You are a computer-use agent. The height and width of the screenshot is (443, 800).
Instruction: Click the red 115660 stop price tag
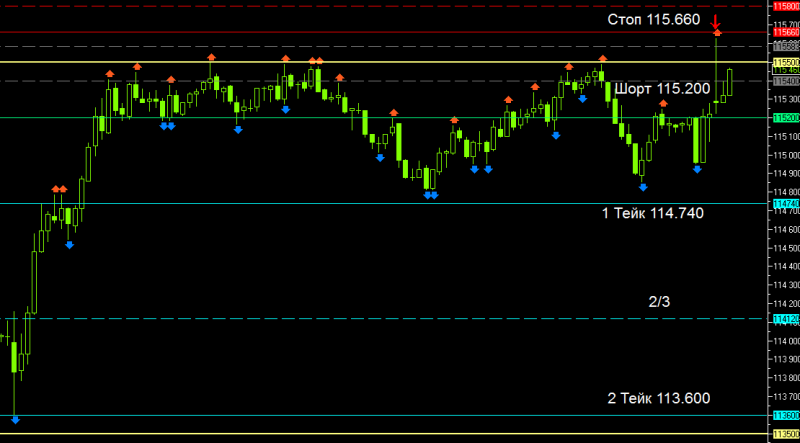tap(786, 32)
